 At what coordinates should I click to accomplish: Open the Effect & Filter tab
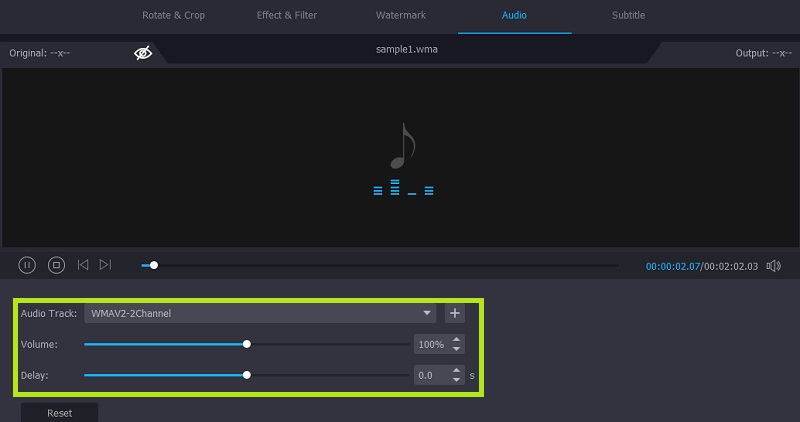click(x=287, y=16)
